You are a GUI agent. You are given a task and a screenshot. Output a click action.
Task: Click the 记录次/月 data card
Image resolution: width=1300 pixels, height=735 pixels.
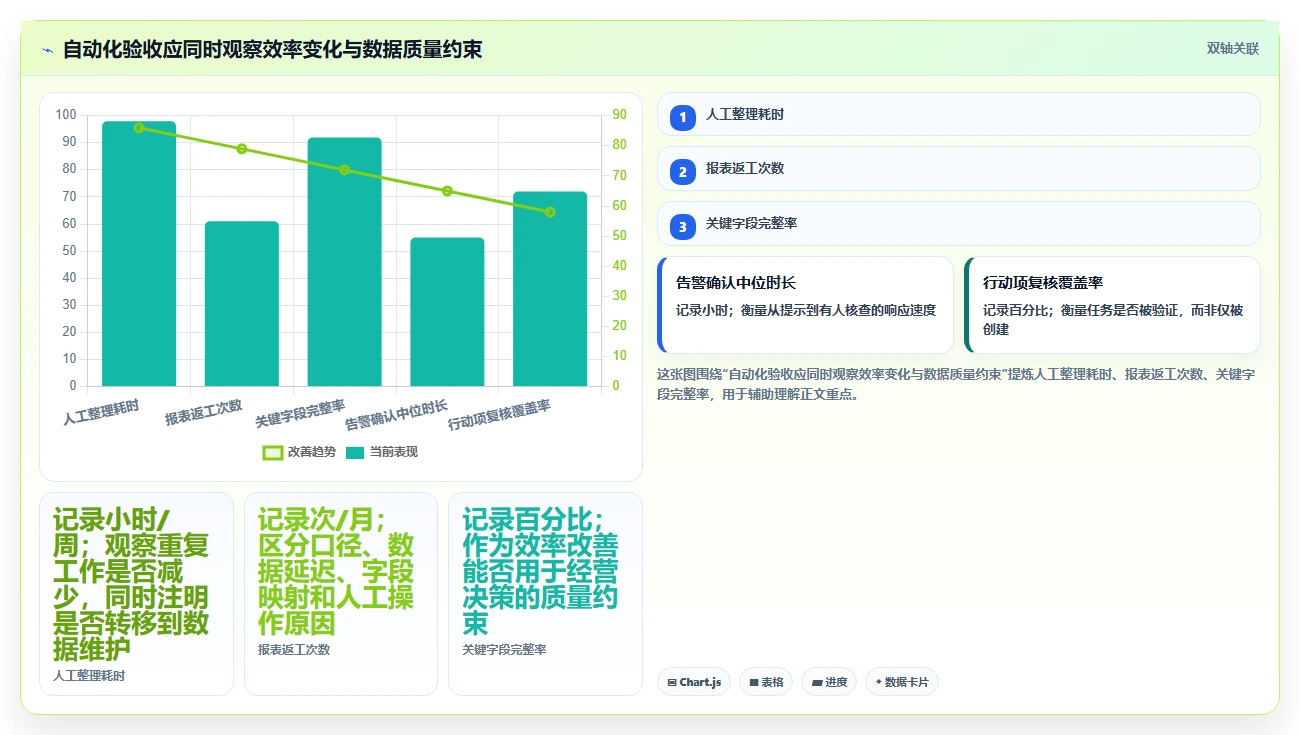(x=341, y=594)
